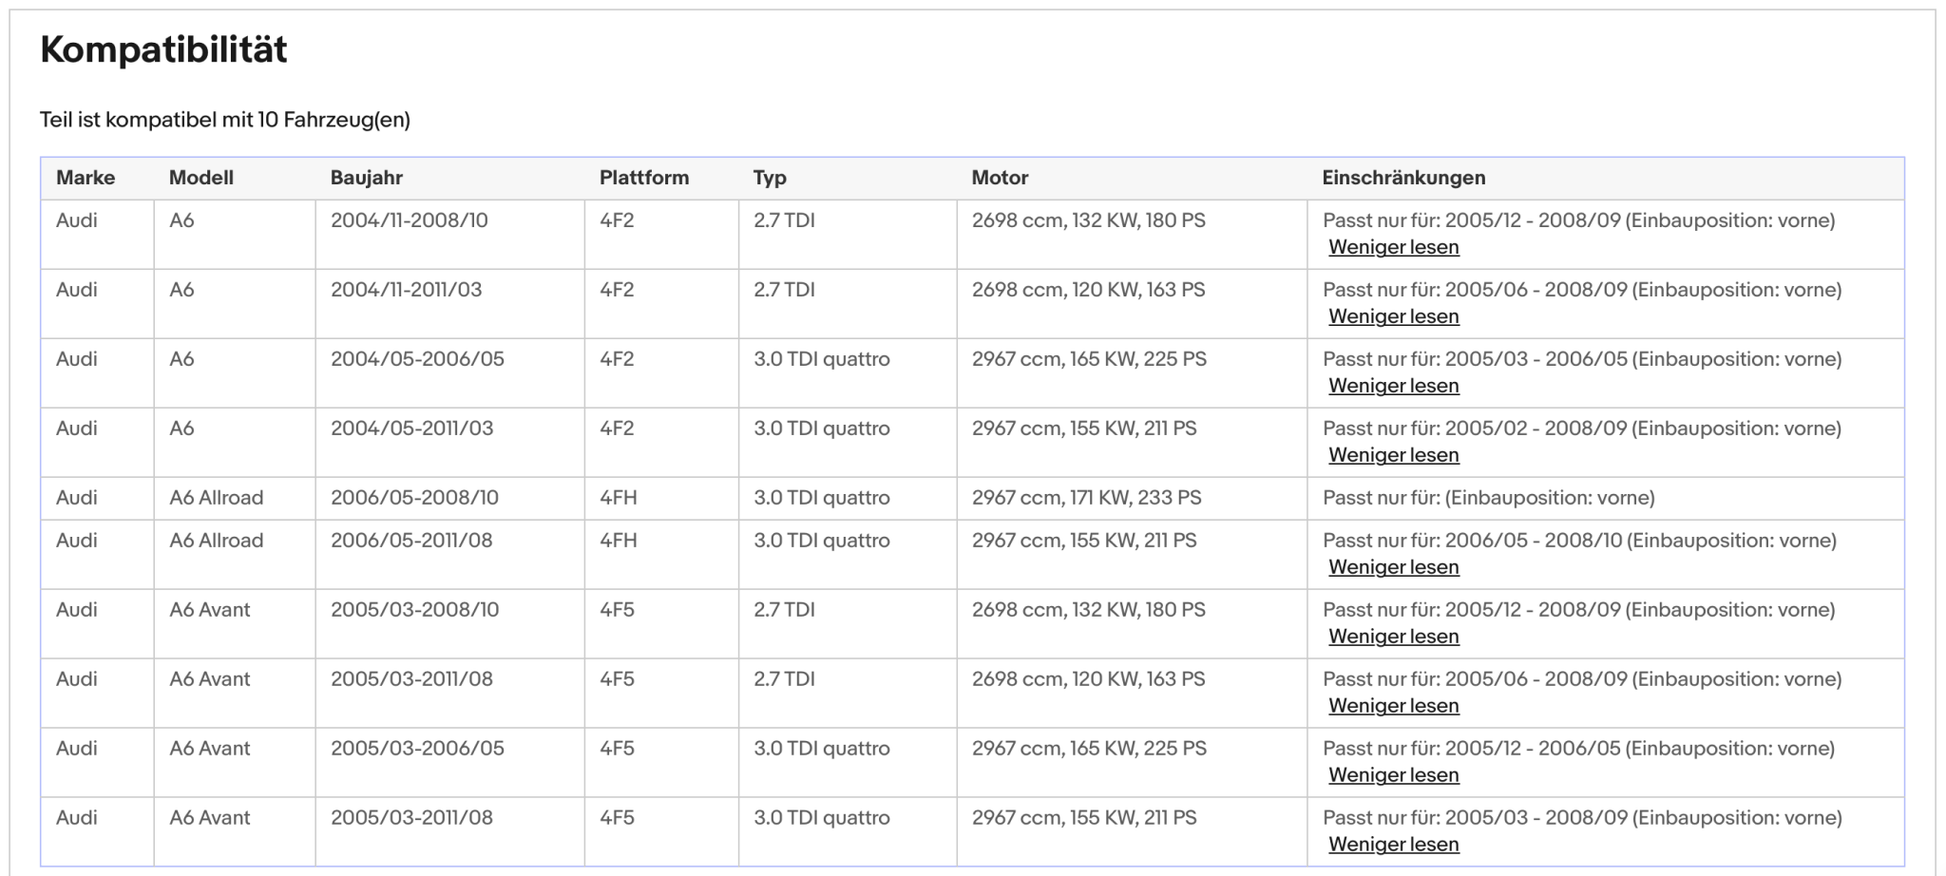Click 'Weniger lesen' in A6 4F2 211 PS row
Screen dimensions: 1946x876
click(1393, 455)
